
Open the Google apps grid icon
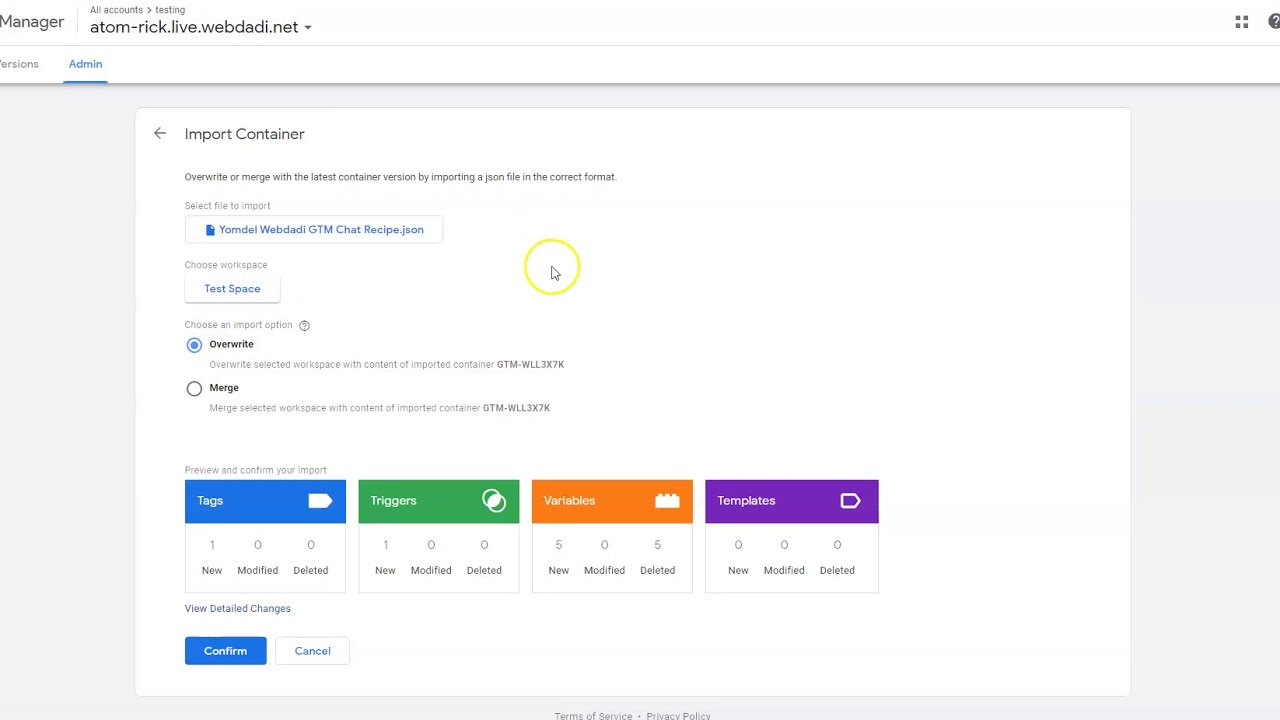(1242, 22)
